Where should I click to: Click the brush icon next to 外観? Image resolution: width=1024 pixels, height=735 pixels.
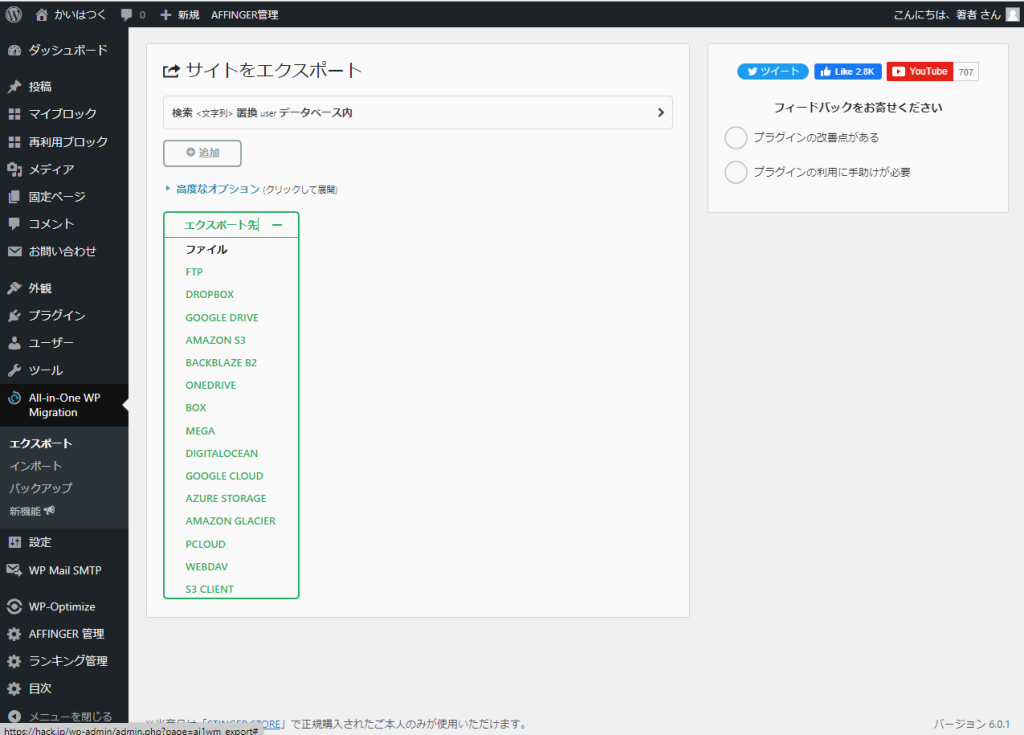tap(14, 288)
